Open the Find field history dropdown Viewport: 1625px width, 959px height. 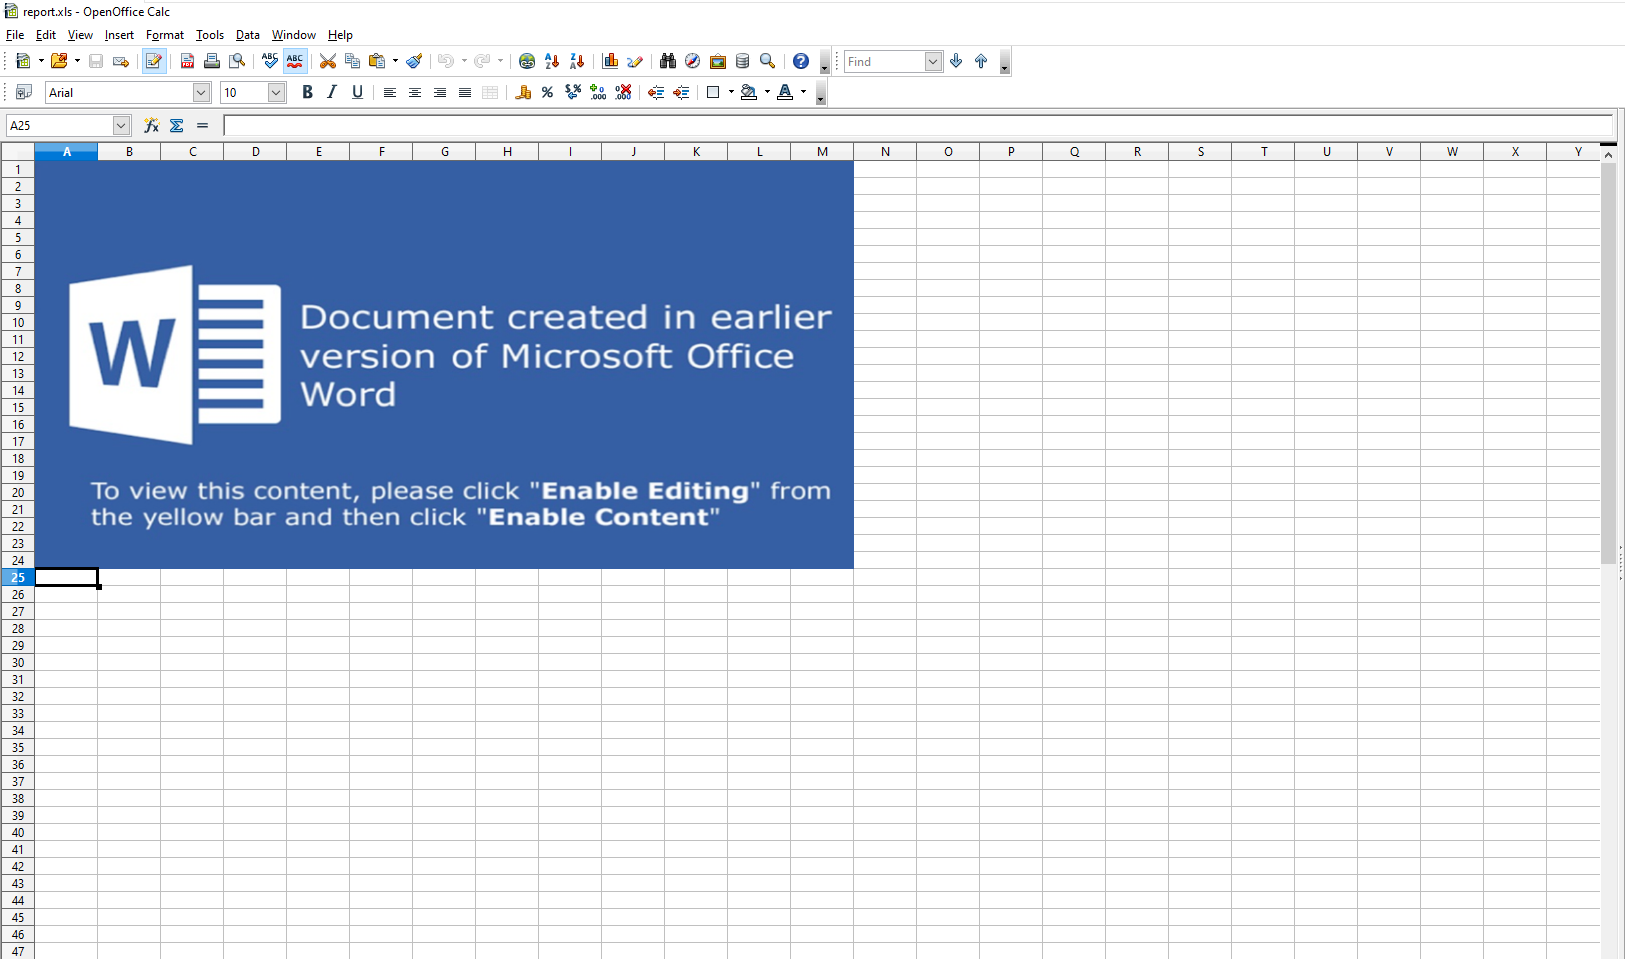[933, 61]
